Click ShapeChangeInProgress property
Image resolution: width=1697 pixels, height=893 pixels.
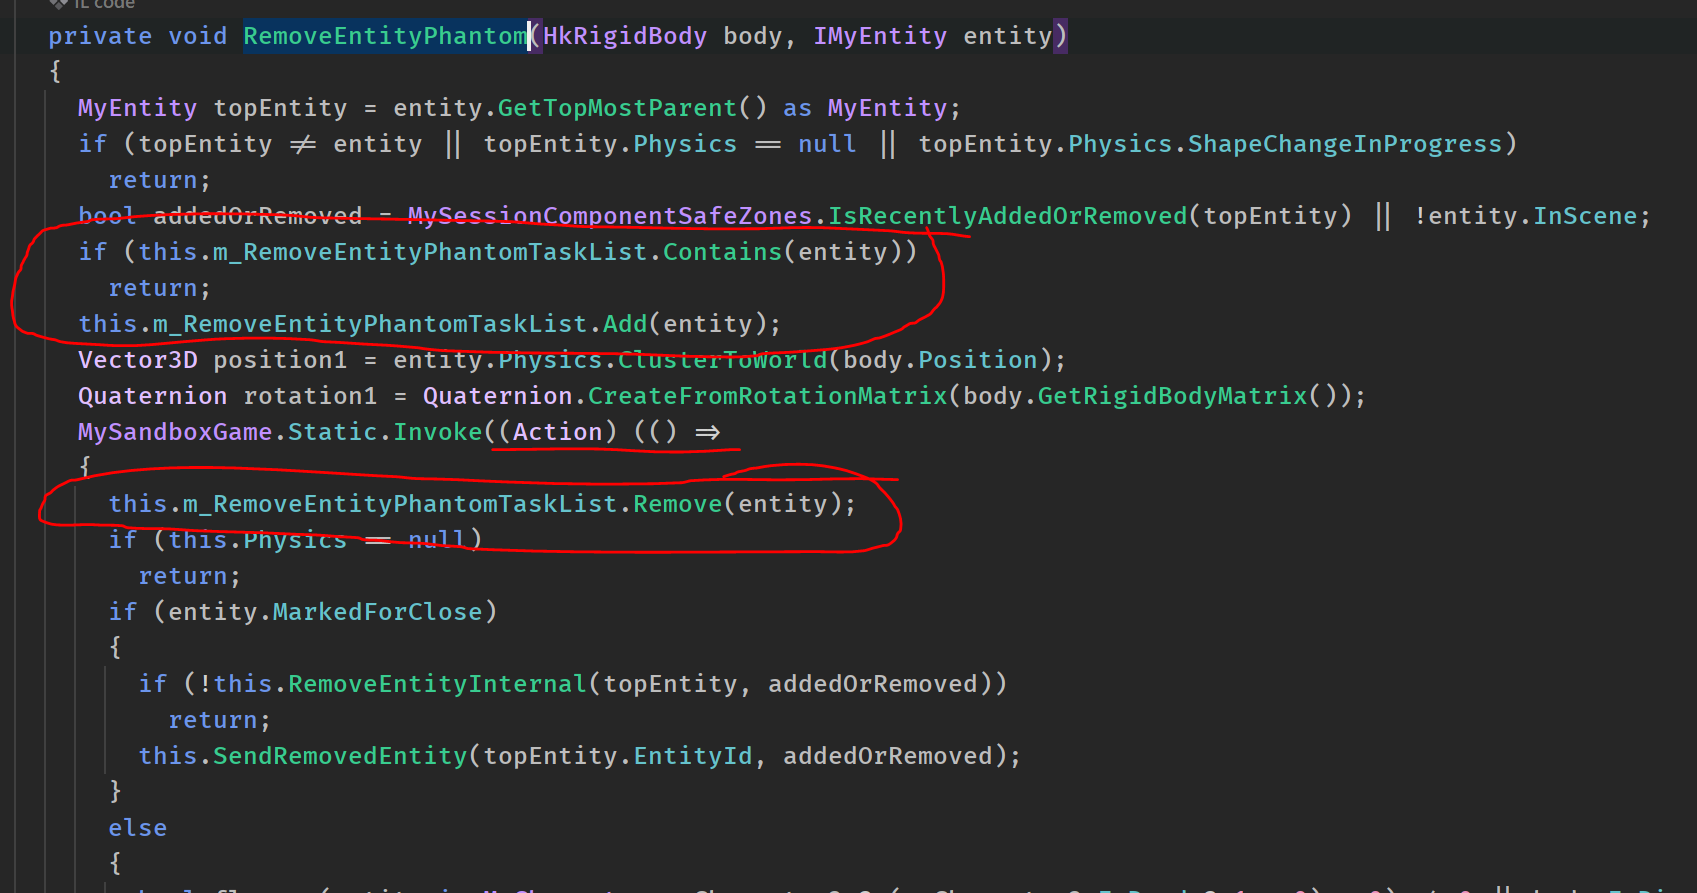point(1344,144)
